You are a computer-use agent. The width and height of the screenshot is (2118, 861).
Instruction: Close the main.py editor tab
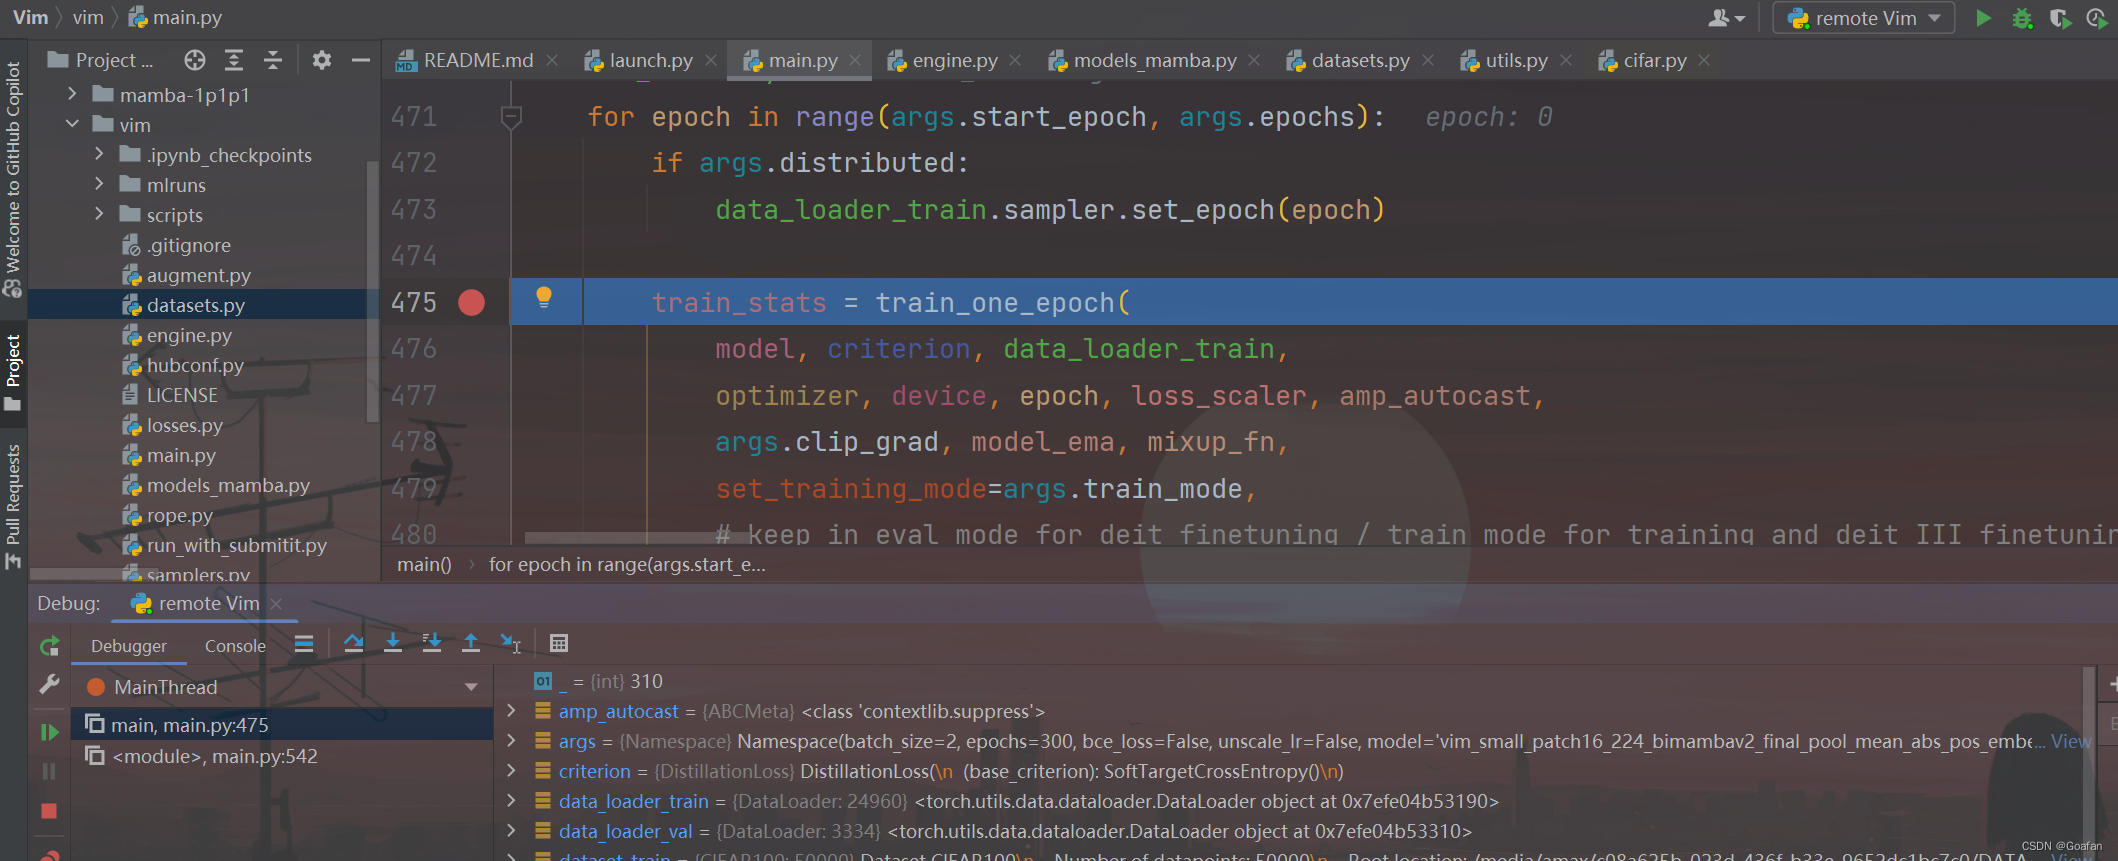tap(855, 60)
